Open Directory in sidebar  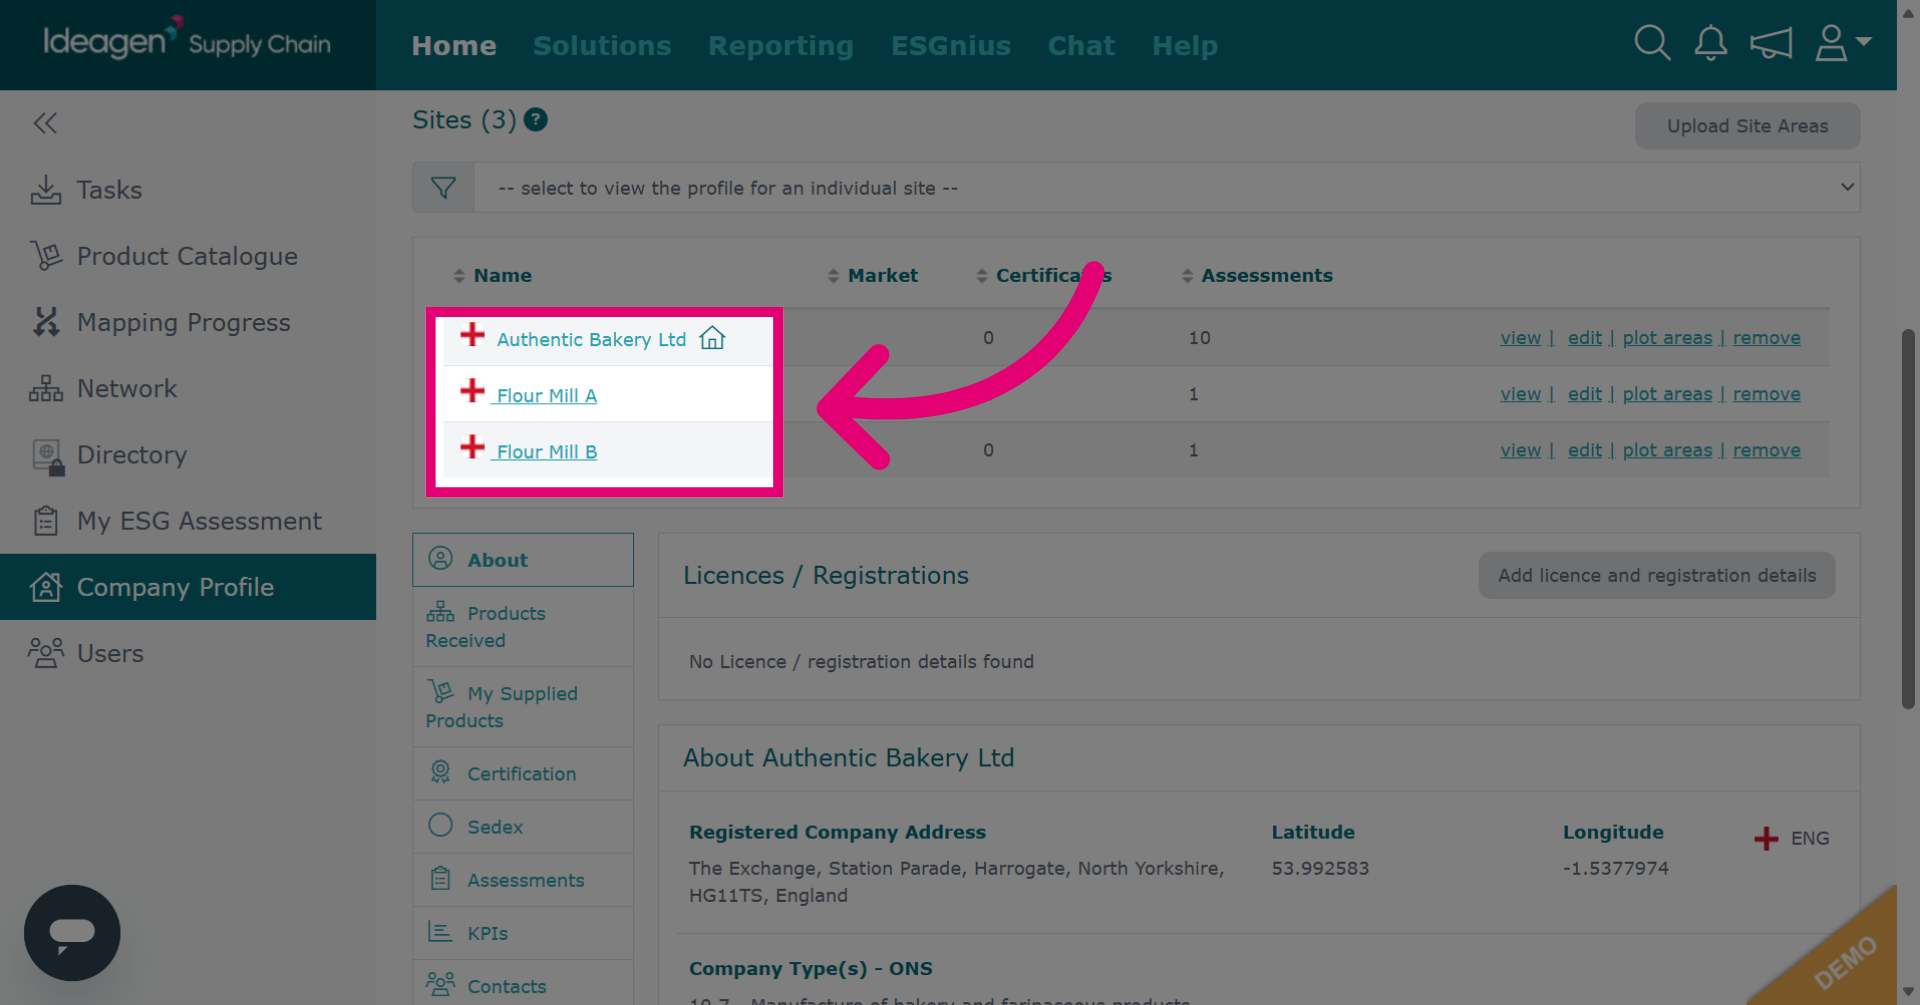click(188, 455)
